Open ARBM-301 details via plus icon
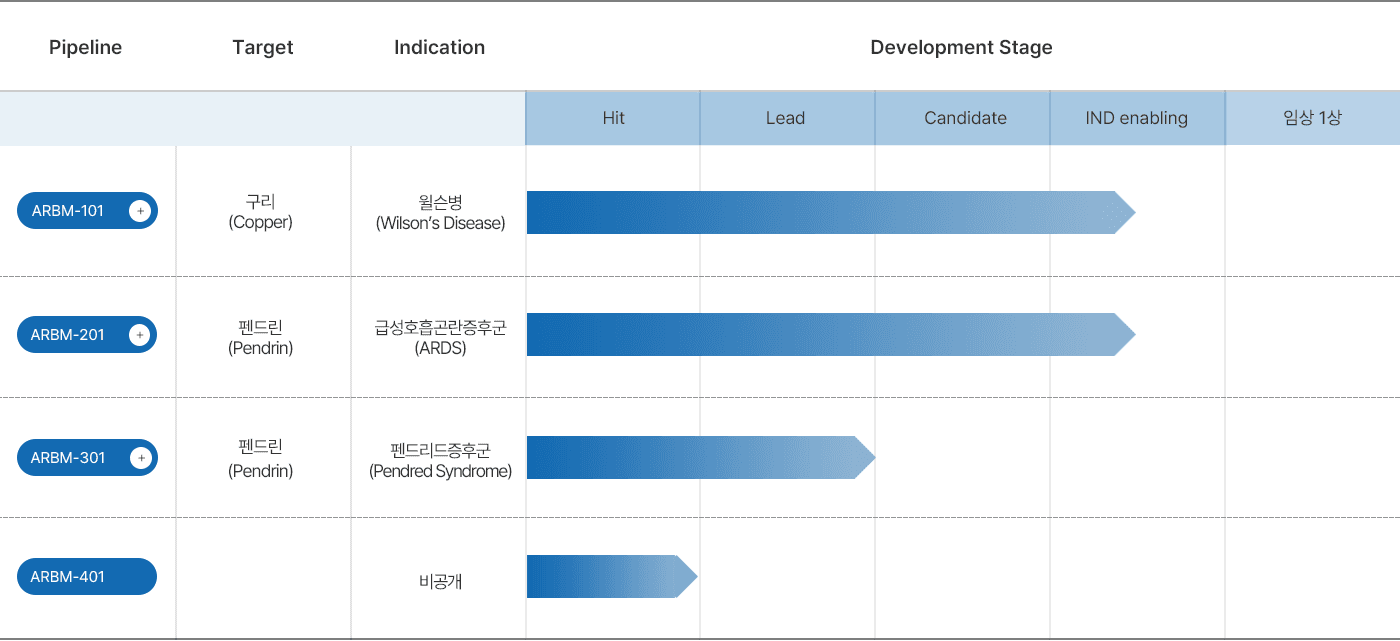 pyautogui.click(x=141, y=458)
